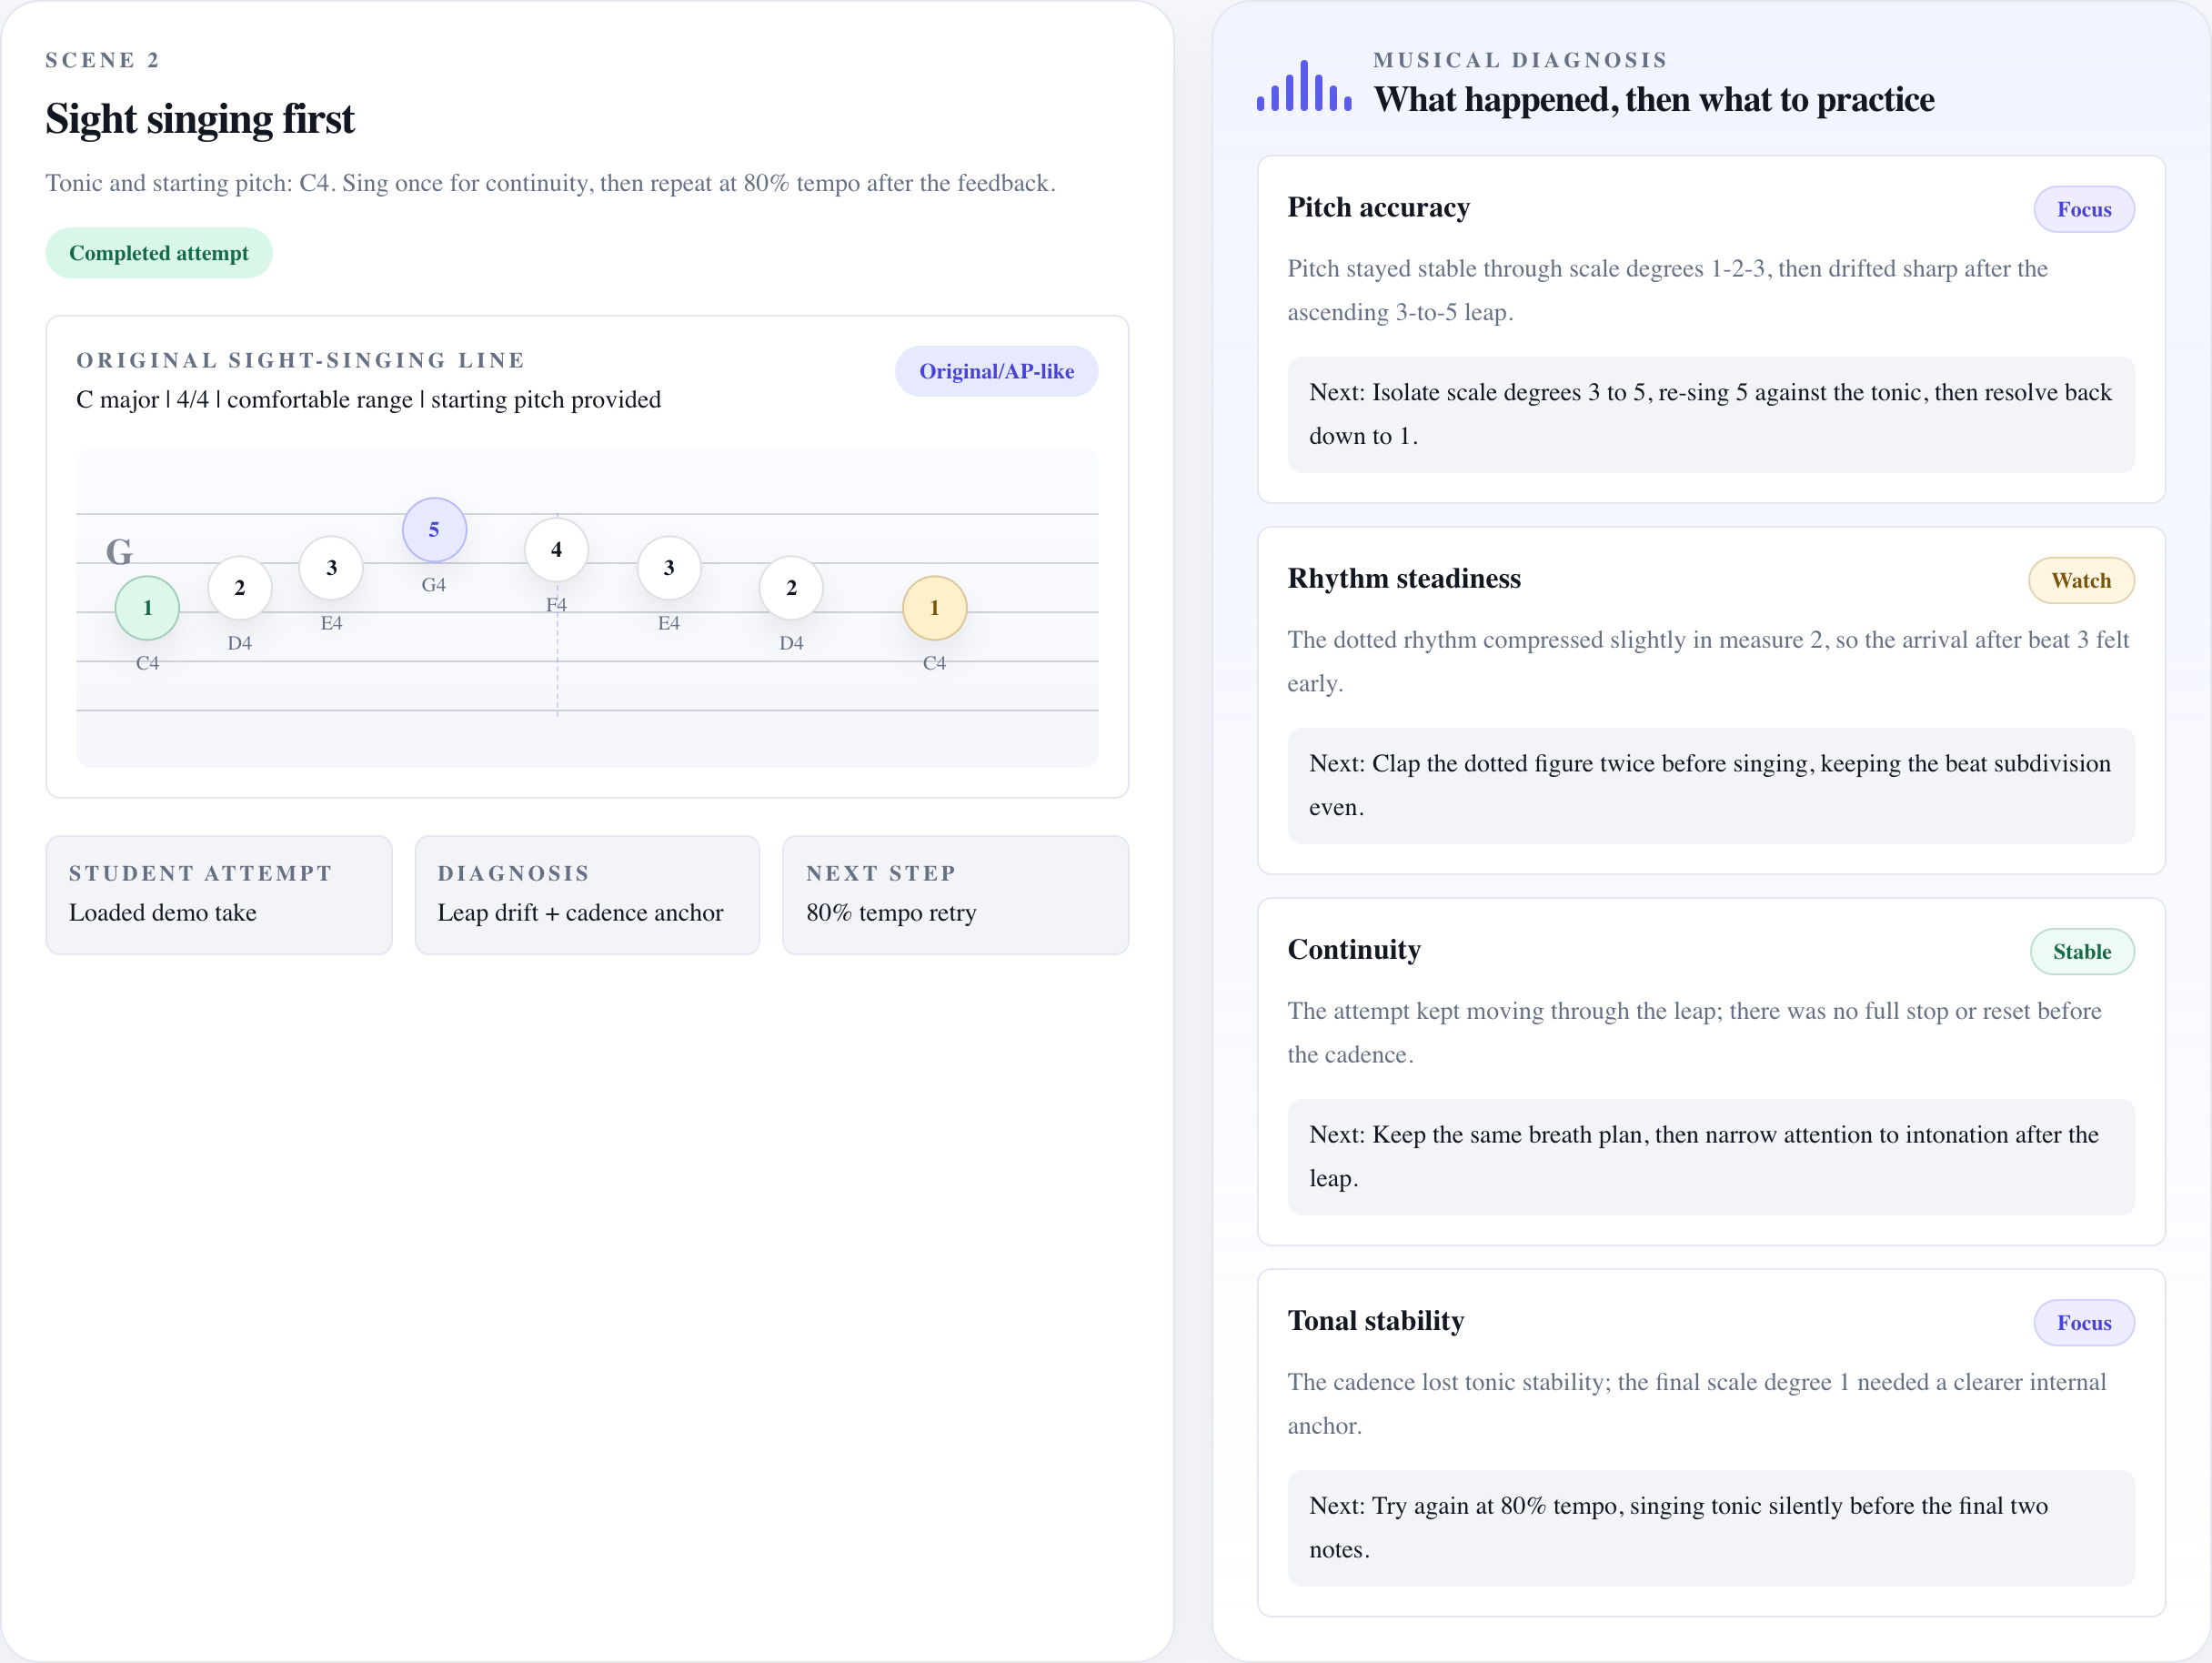Click the Next: Keep the same breath plan note
Screen dimensions: 2212x1663
(1711, 1156)
